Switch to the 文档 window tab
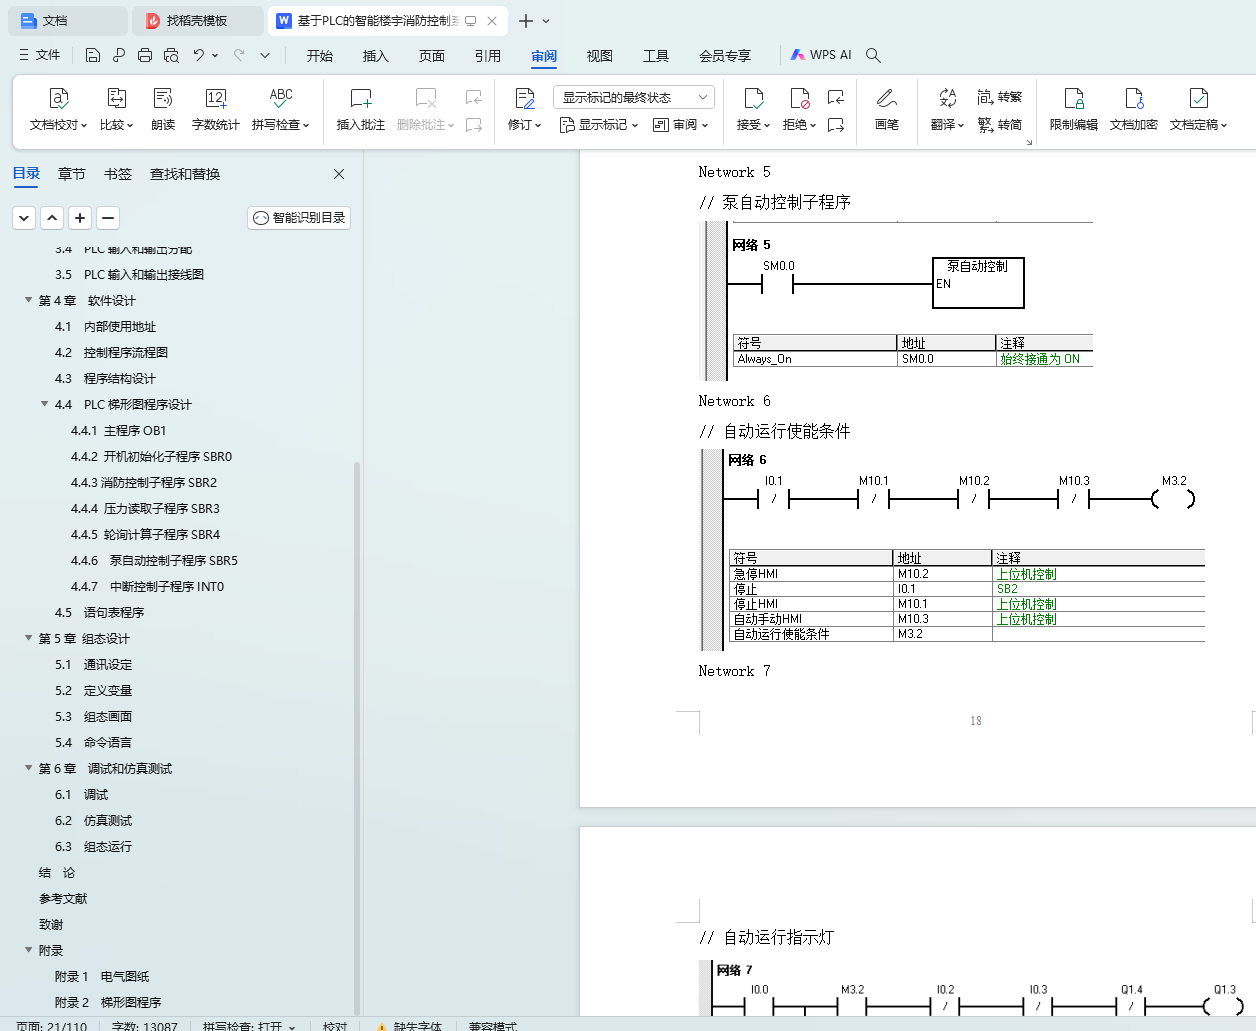The height and width of the screenshot is (1031, 1256). pyautogui.click(x=67, y=20)
